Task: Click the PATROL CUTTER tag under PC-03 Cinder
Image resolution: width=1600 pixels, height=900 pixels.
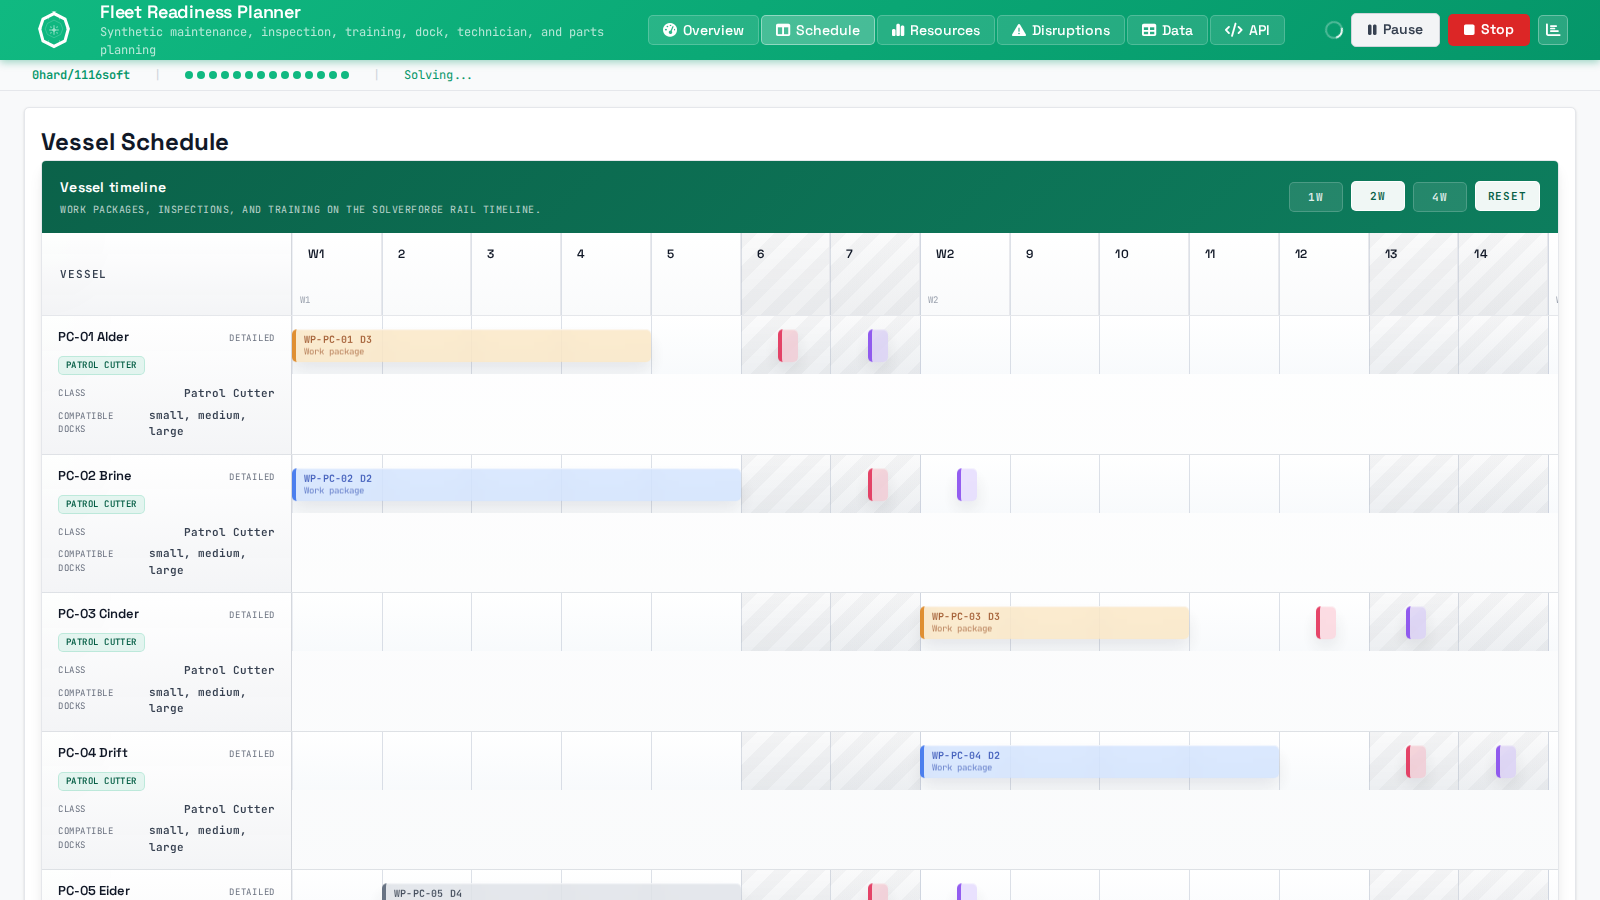Action: click(x=101, y=642)
